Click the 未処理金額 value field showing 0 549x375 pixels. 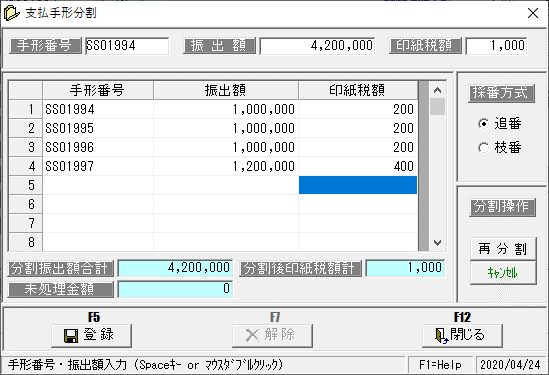coord(175,289)
